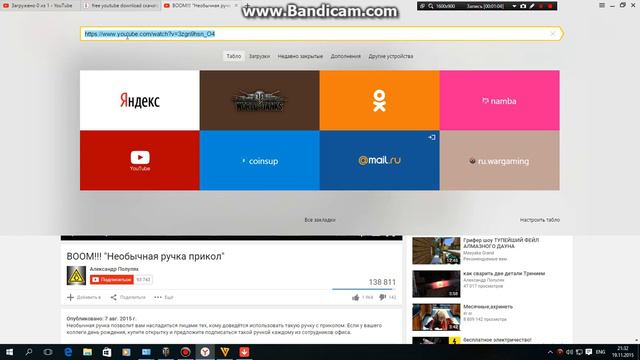Click the 138 811 view count
This screenshot has height=360, width=640.
[382, 282]
